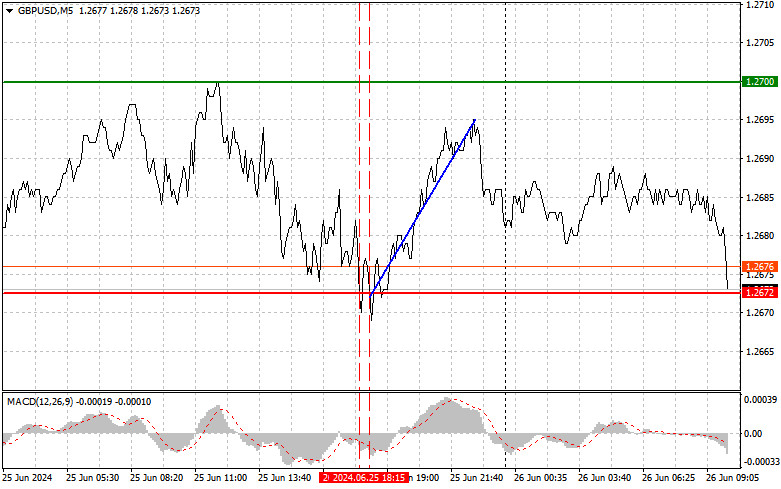
Task: Click the 26 Jun 09:05 time label
Action: click(733, 478)
